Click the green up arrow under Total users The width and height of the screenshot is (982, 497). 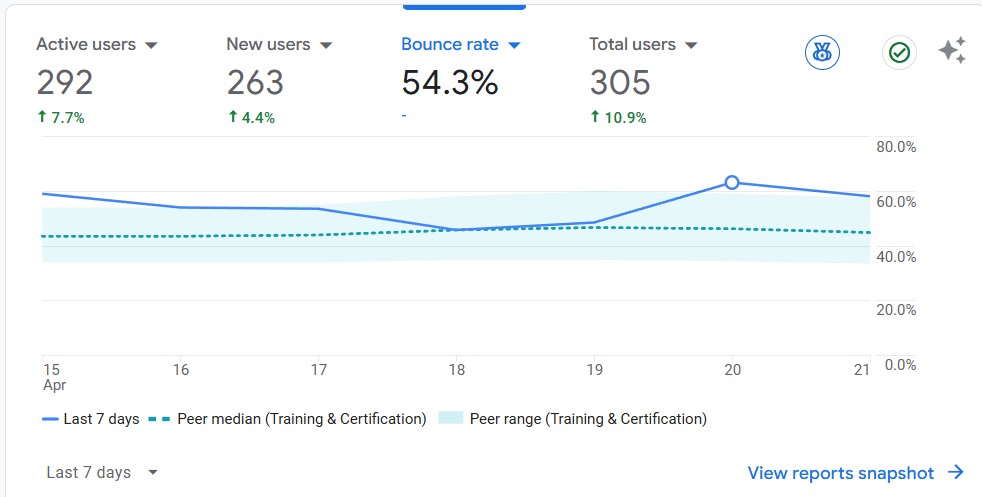coord(595,117)
